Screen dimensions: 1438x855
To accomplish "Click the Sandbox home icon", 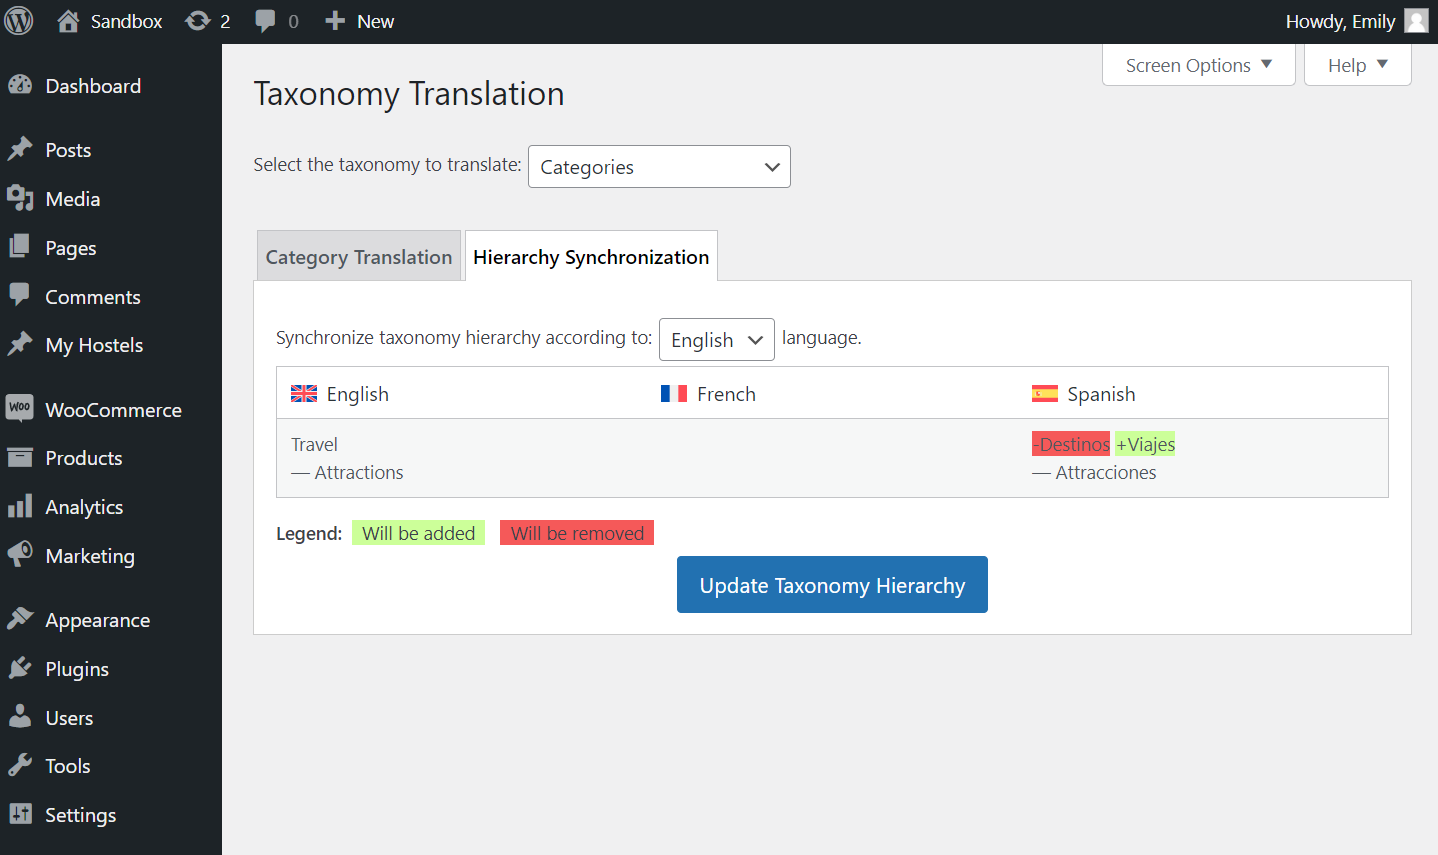I will [68, 21].
